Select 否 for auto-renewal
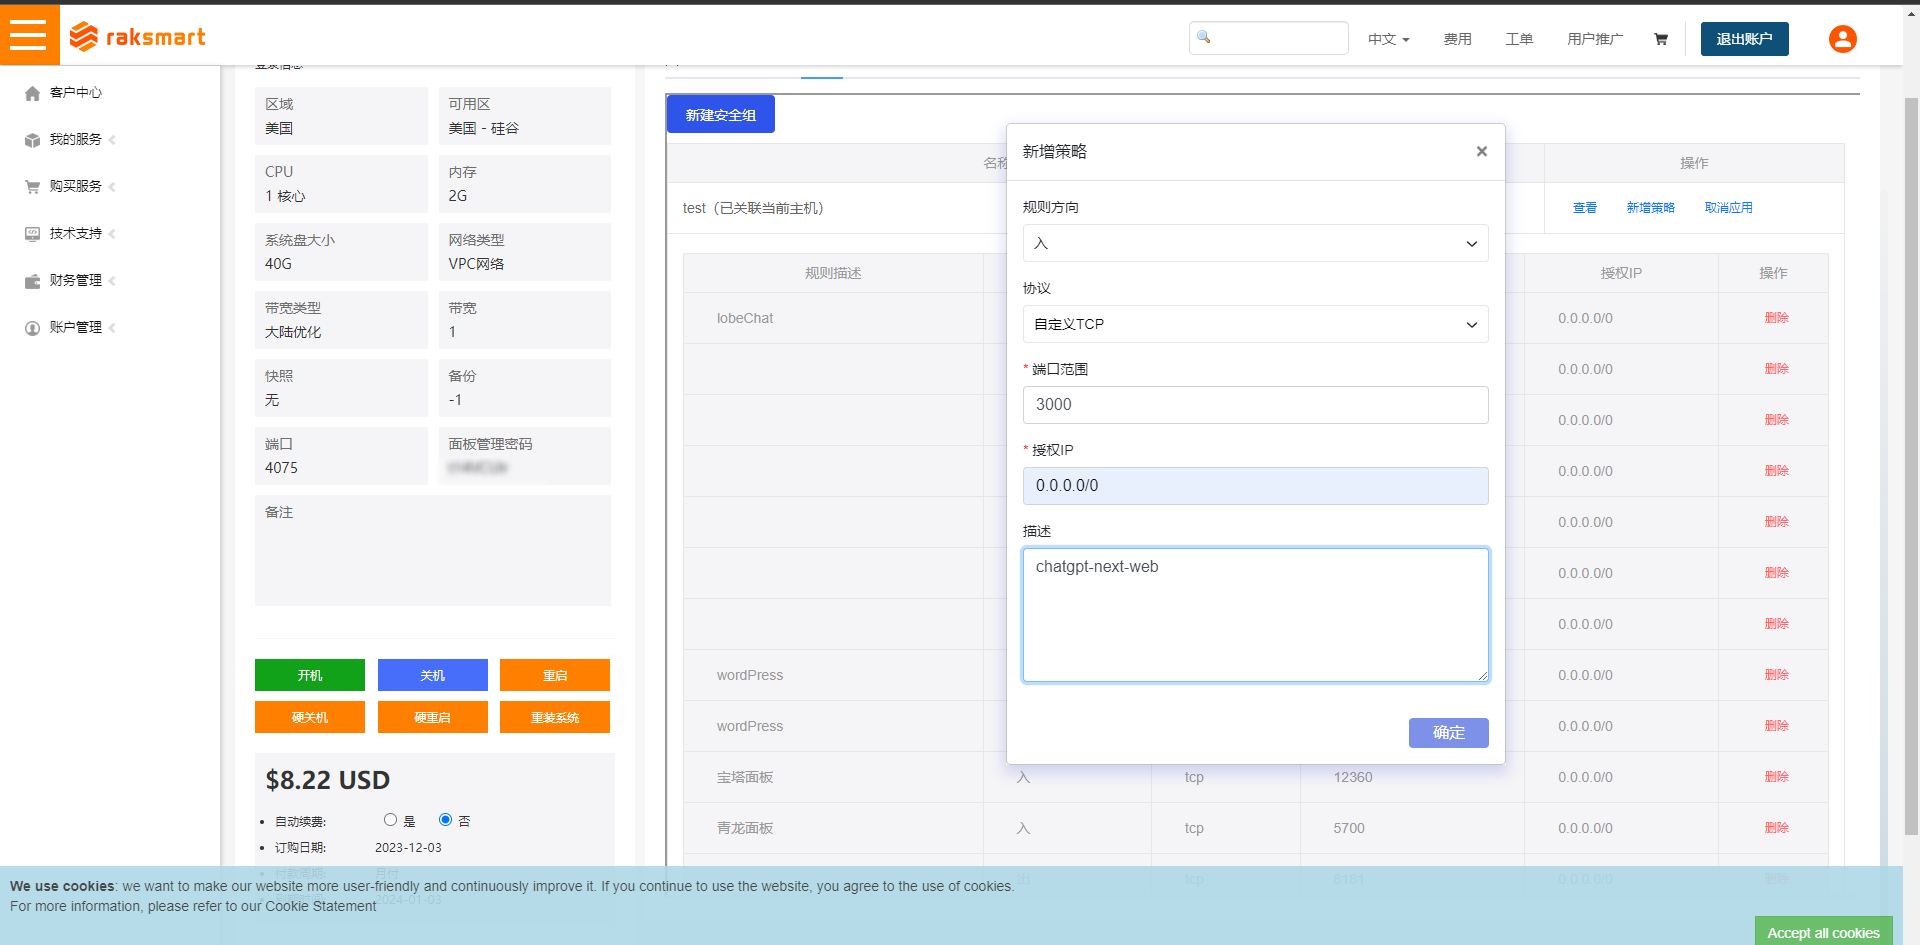The width and height of the screenshot is (1920, 945). coord(445,819)
